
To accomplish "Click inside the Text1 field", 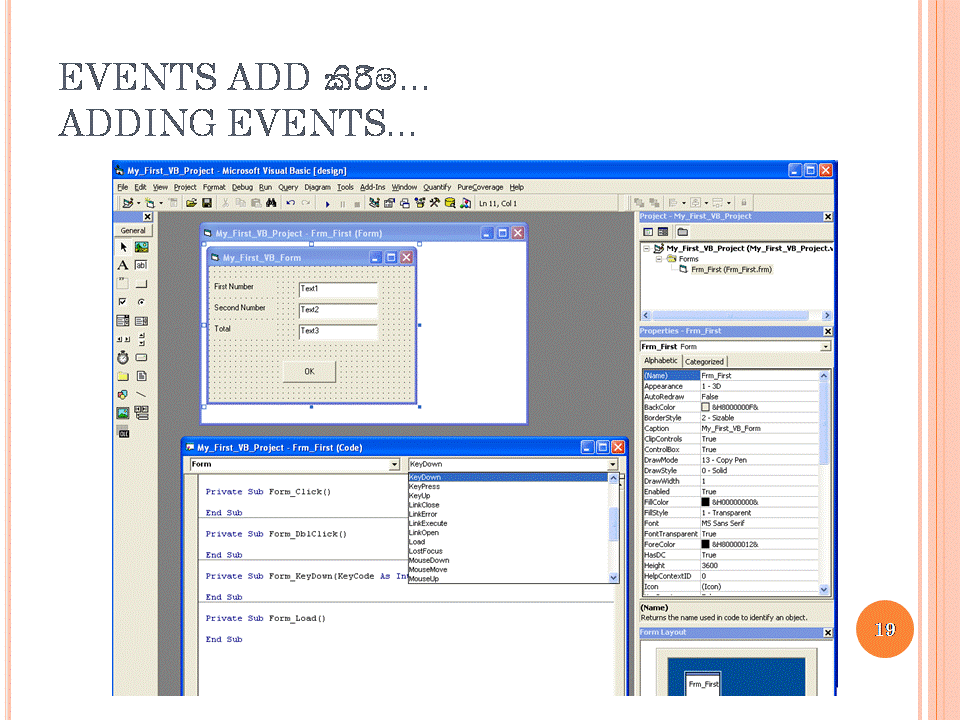I will click(338, 289).
